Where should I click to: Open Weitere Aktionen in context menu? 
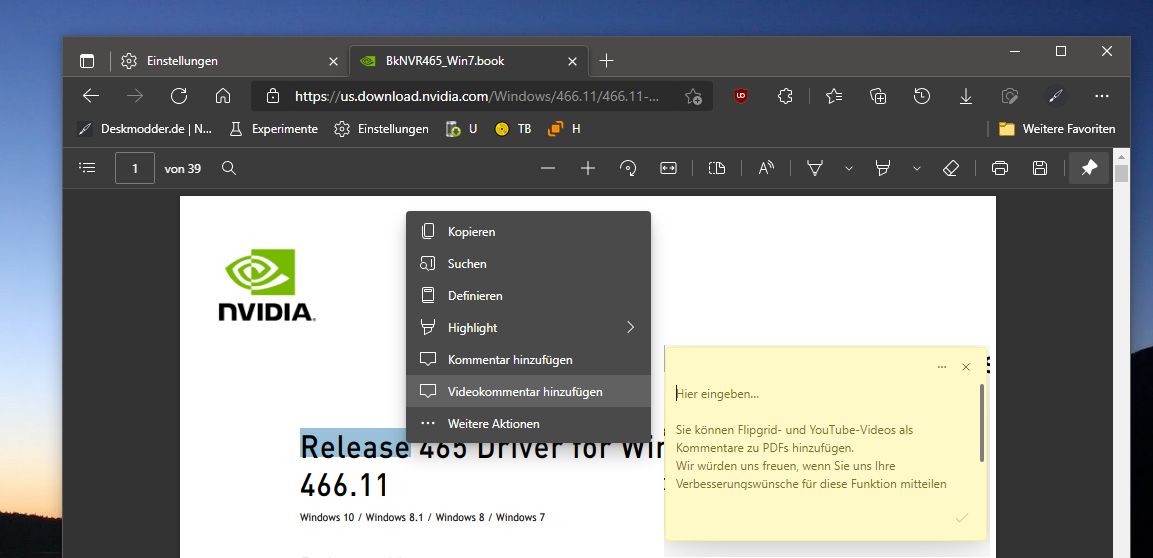point(528,423)
